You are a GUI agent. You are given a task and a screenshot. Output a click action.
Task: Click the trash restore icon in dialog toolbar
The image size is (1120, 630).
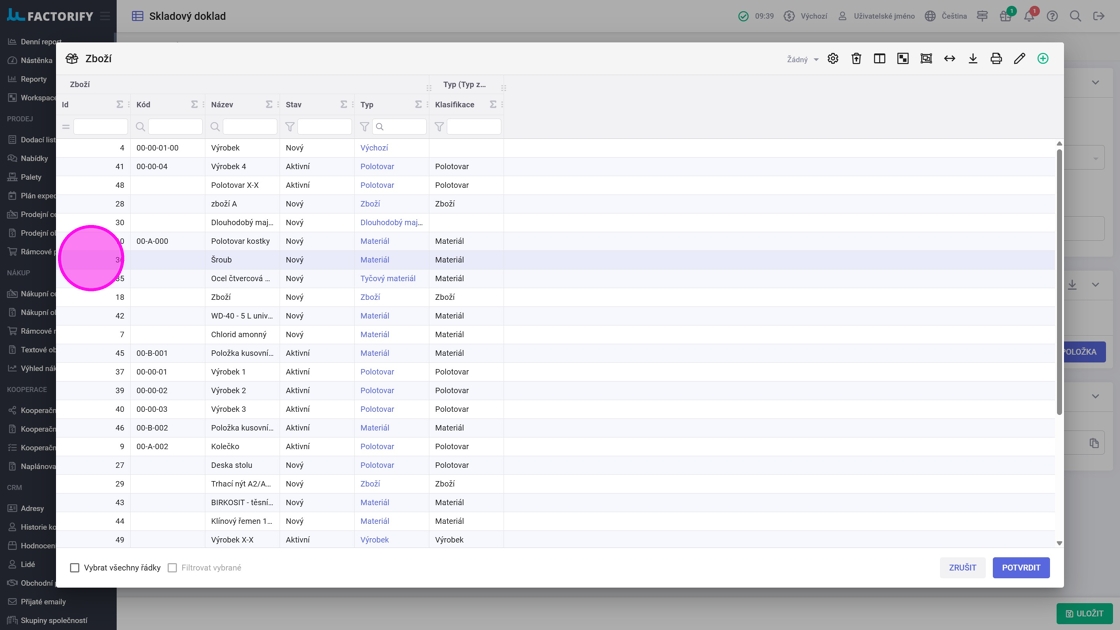tap(856, 59)
